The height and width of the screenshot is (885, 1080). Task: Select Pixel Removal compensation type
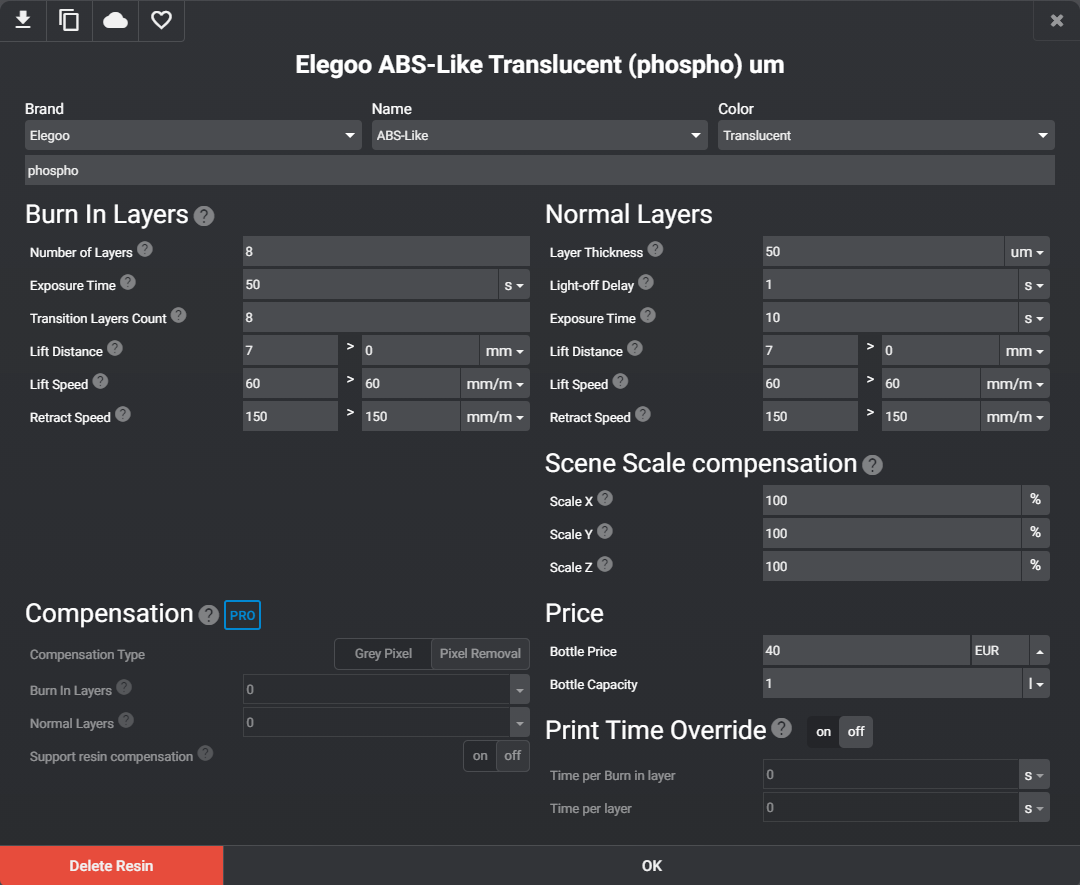[480, 654]
